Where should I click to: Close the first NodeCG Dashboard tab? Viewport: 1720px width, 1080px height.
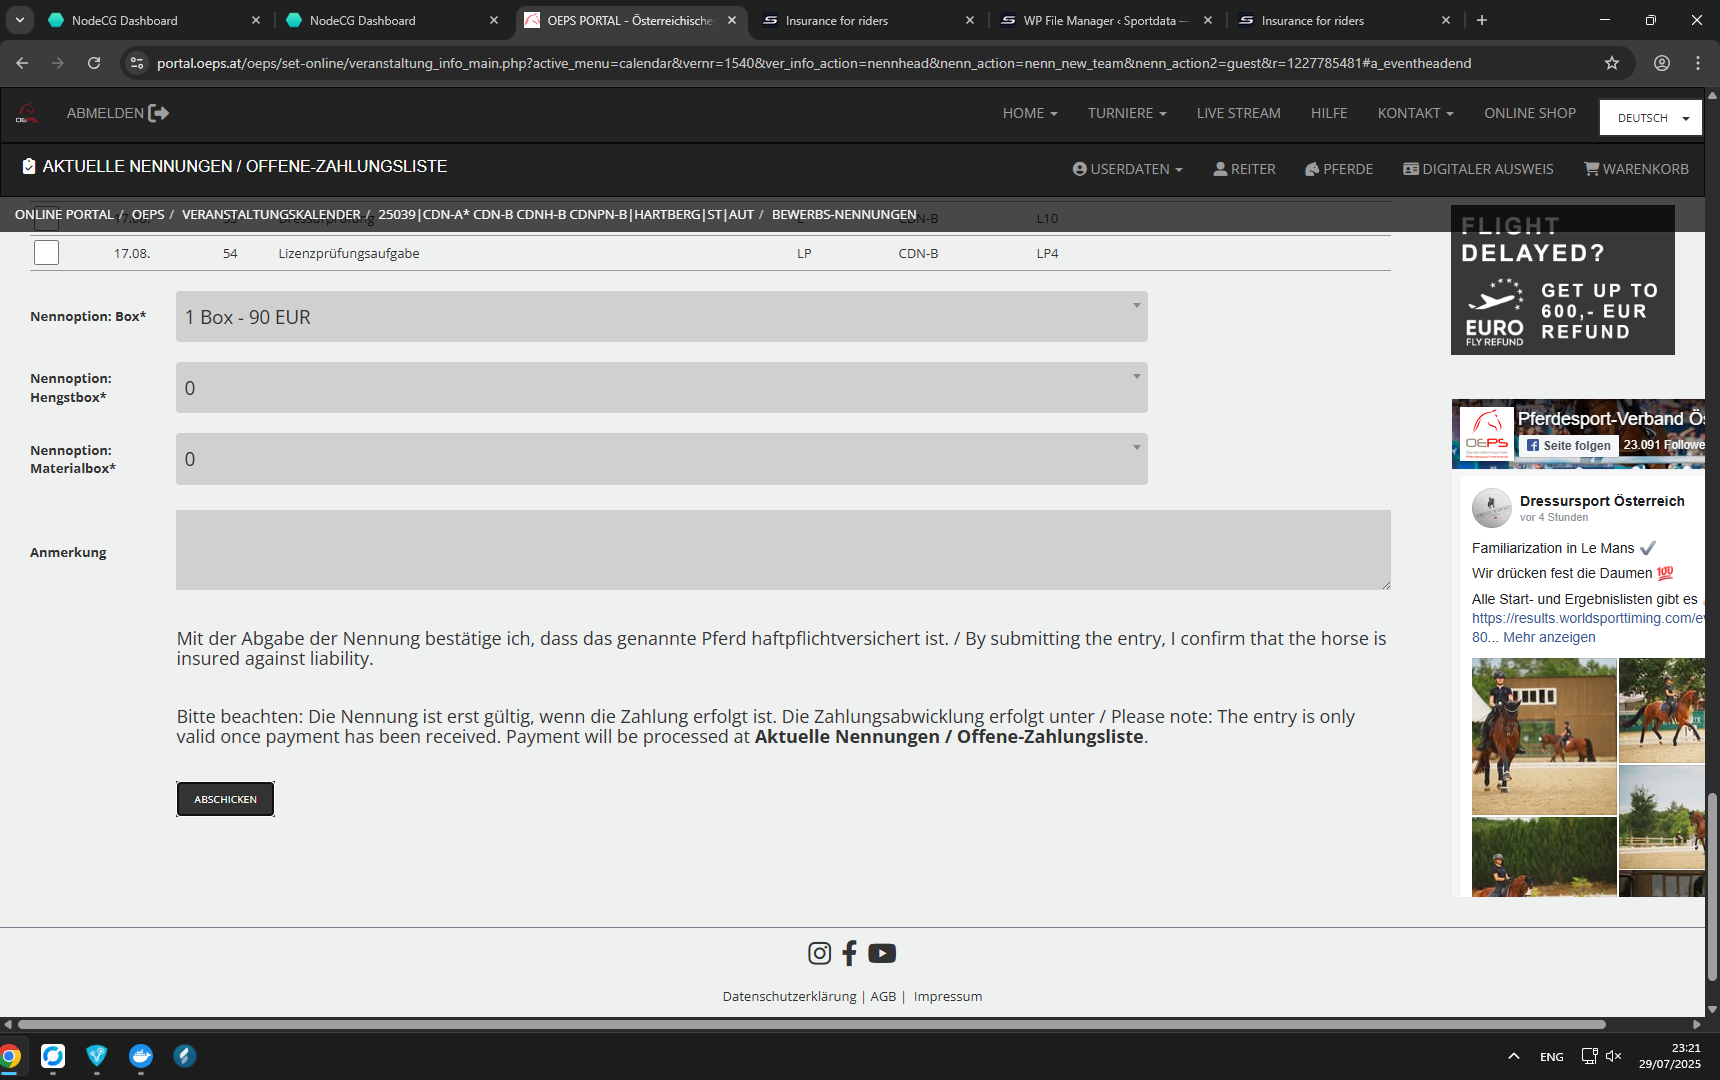[256, 20]
